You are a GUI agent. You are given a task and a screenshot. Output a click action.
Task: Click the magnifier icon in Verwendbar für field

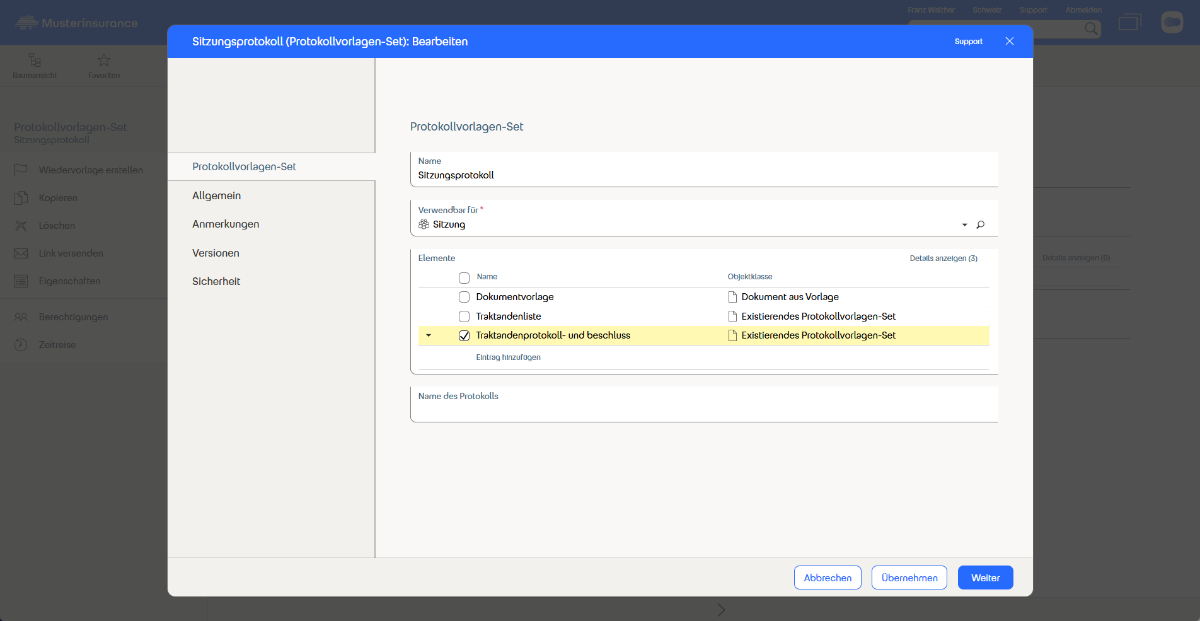[980, 225]
